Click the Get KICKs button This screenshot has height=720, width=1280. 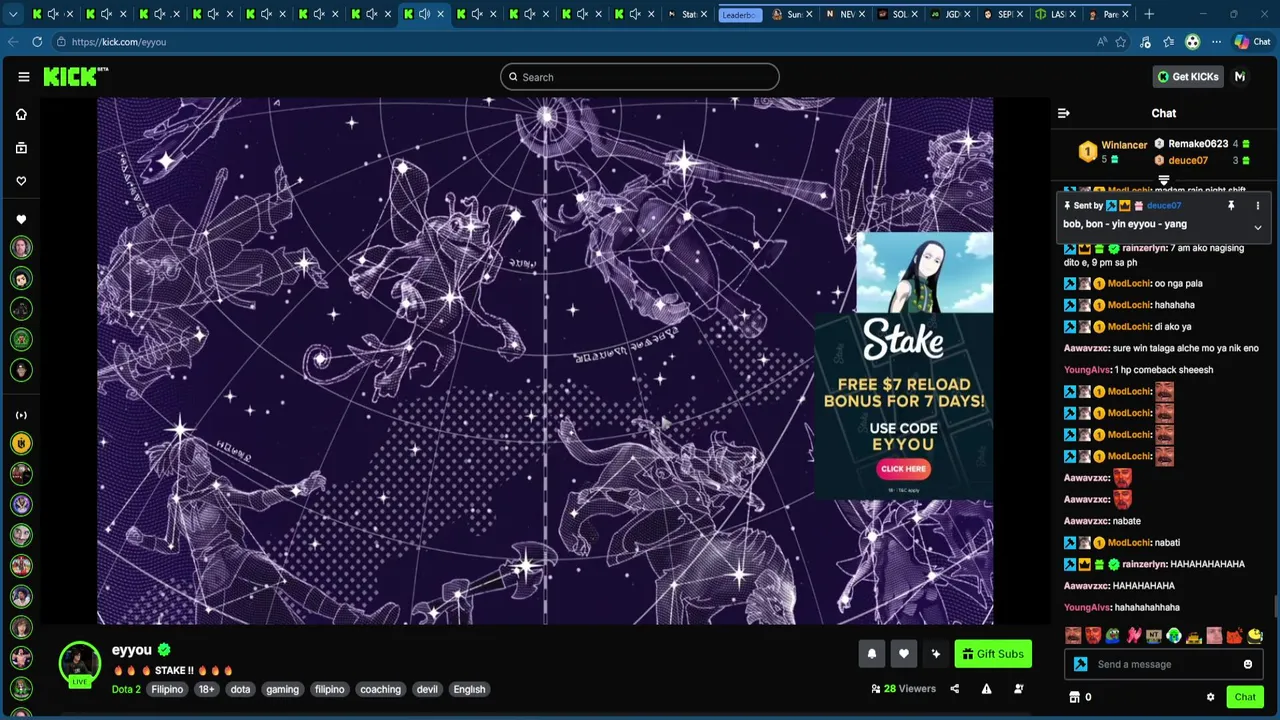click(1187, 77)
